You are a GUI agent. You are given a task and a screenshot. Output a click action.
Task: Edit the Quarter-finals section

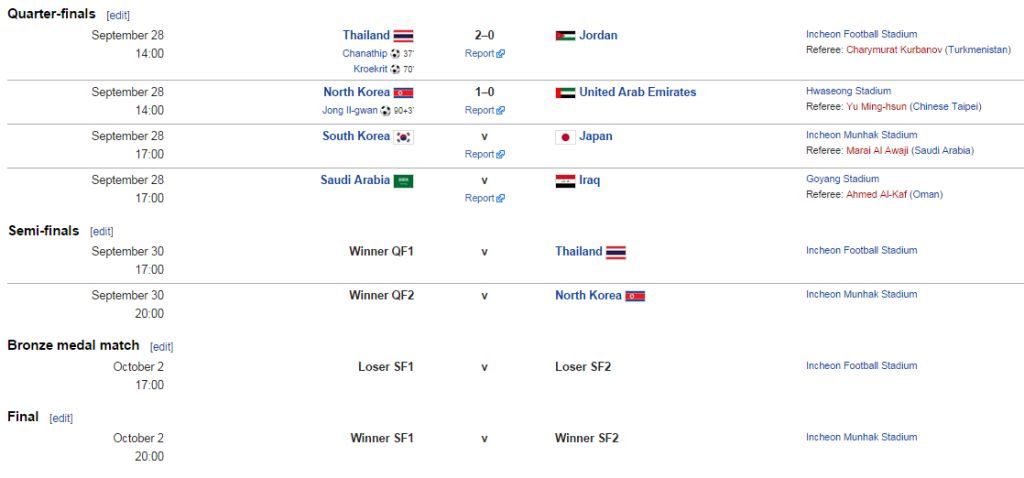point(118,15)
